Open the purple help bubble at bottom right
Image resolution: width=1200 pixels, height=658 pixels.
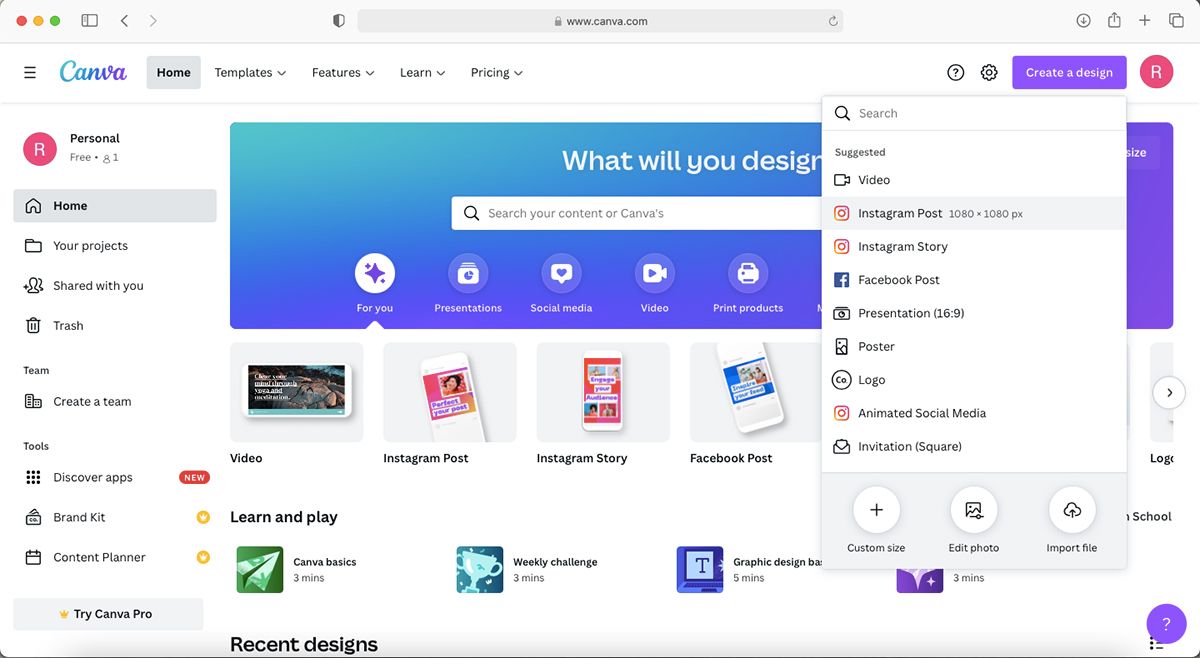[x=1166, y=623]
